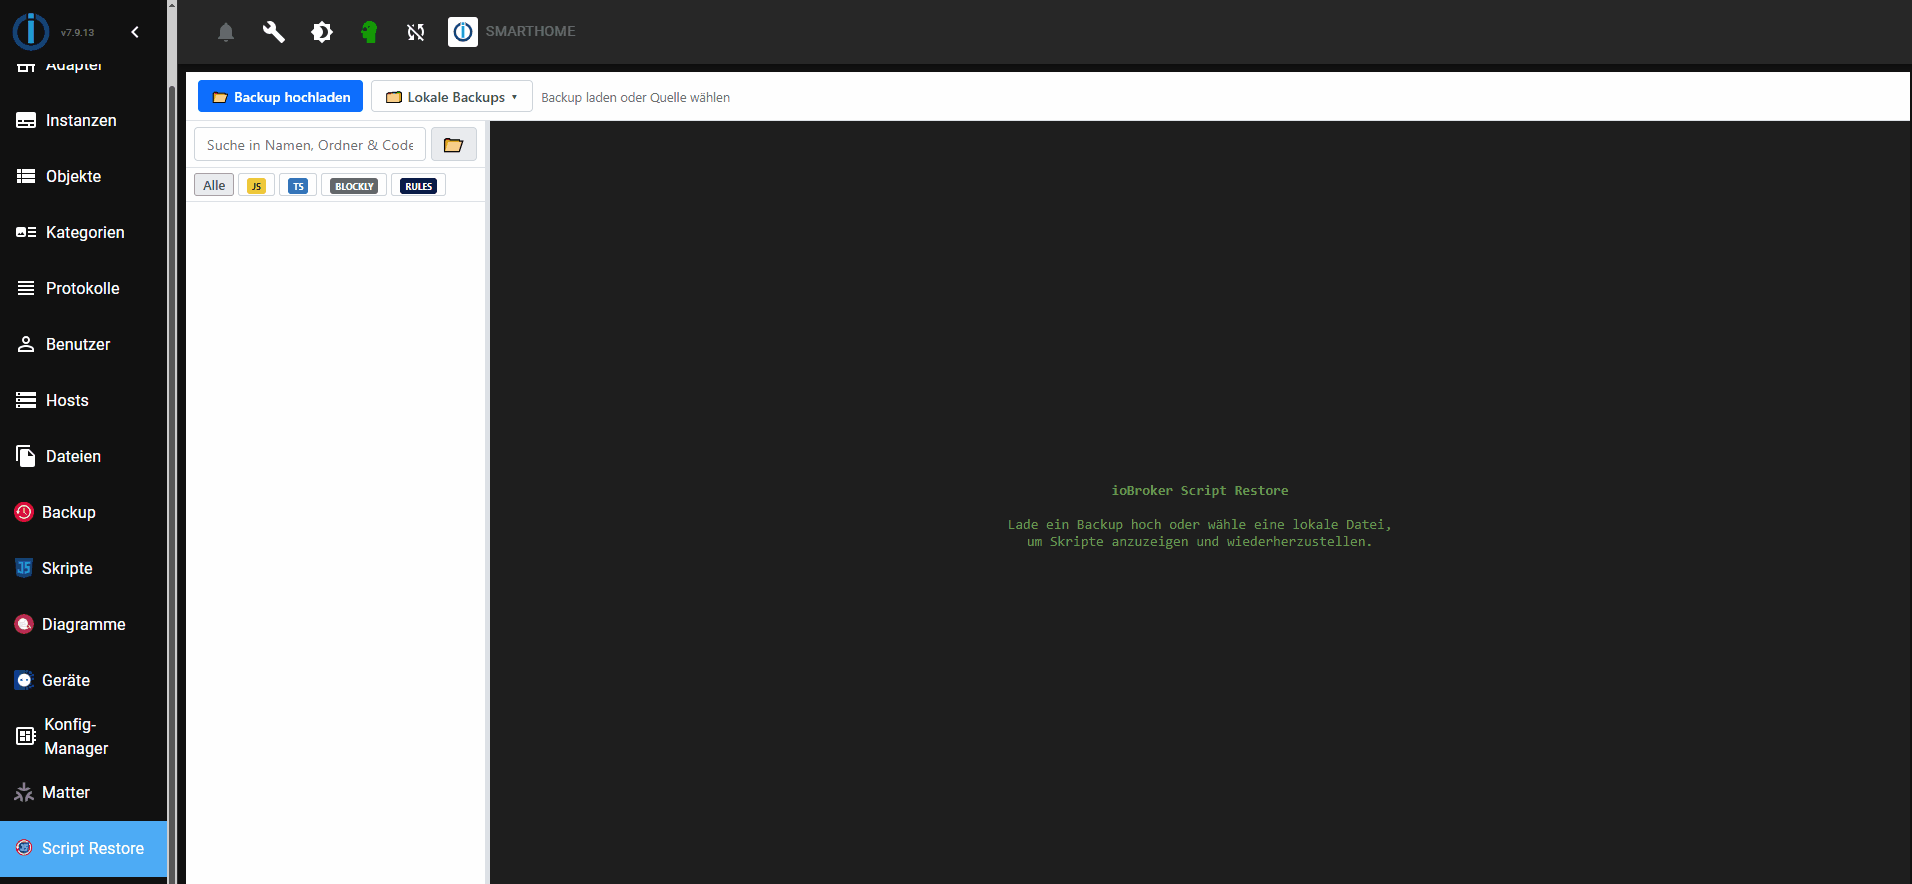Filter scripts by JS type

[x=256, y=186]
